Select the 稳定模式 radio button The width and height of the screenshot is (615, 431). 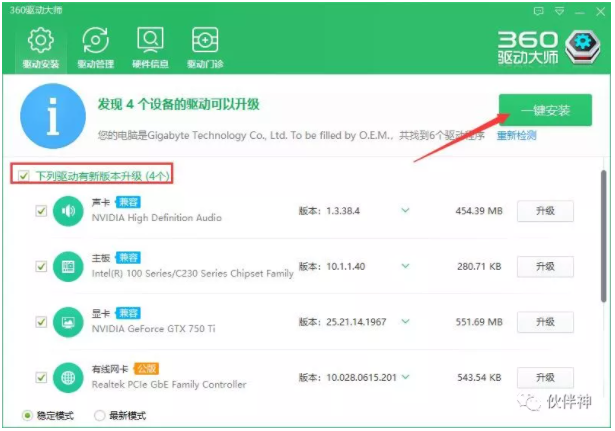pos(27,415)
